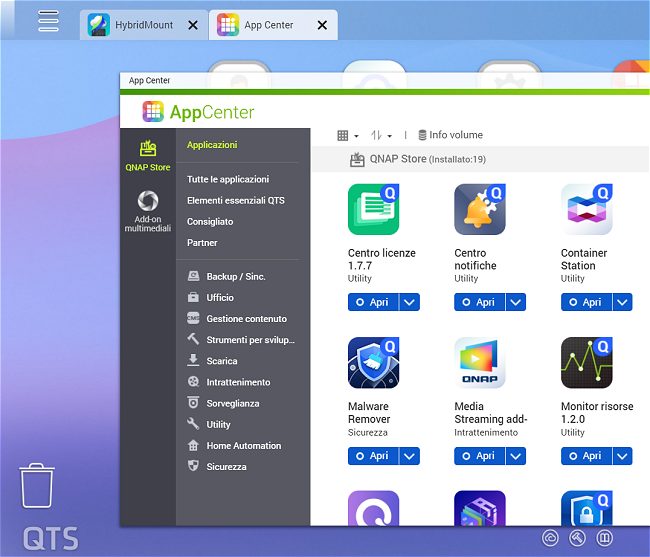Open the Partner category

[202, 242]
